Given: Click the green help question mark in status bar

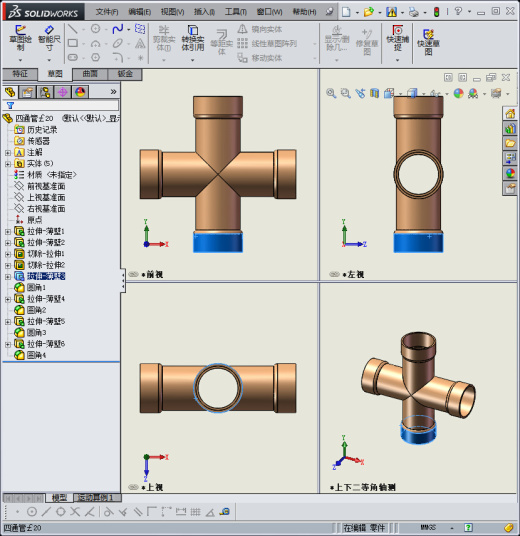Looking at the screenshot, I should coord(468,527).
